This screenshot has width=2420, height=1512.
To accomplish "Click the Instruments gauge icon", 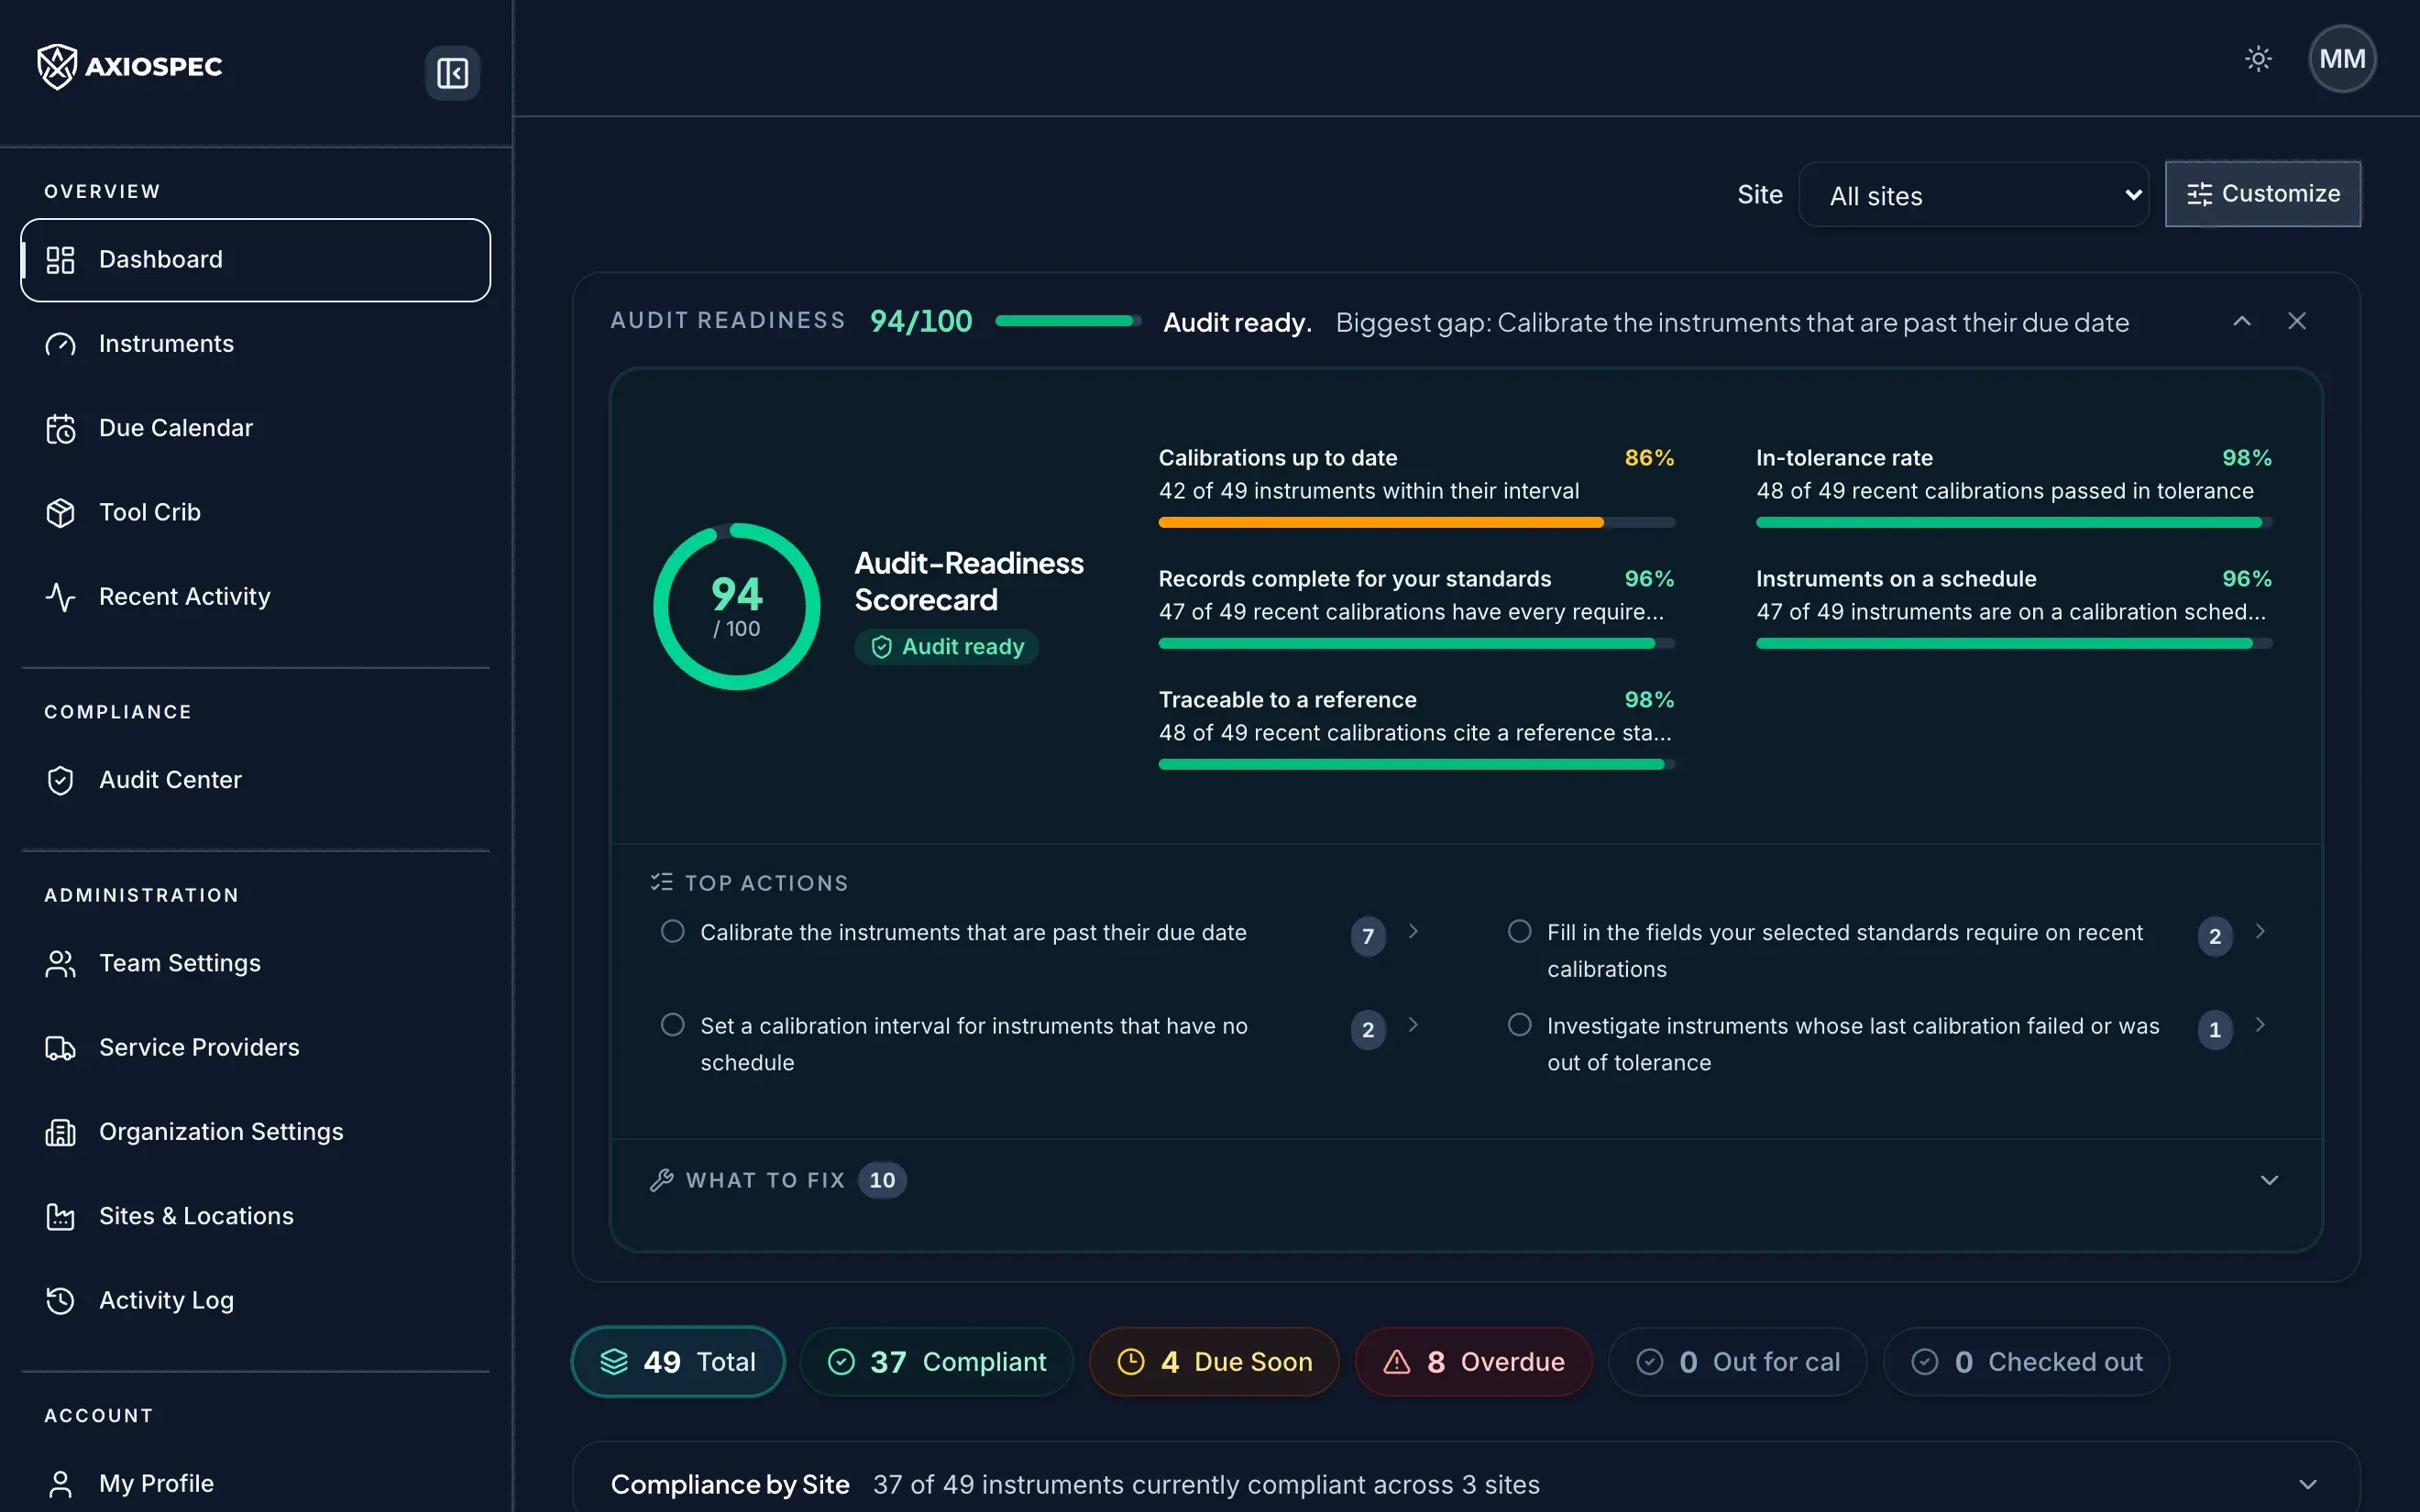I will (61, 344).
